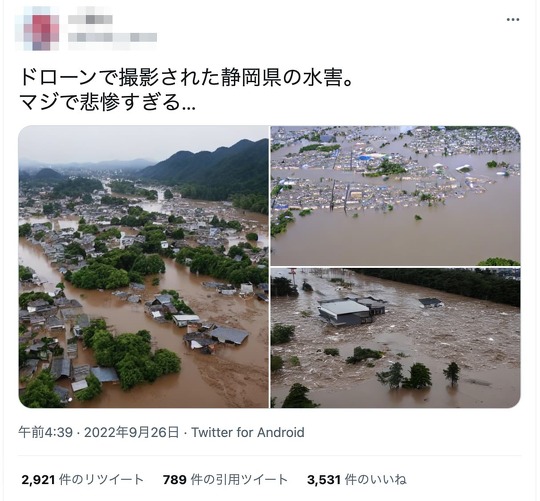Click the 2022年9月26日 date link
Screen dimensions: 540x501
(132, 432)
